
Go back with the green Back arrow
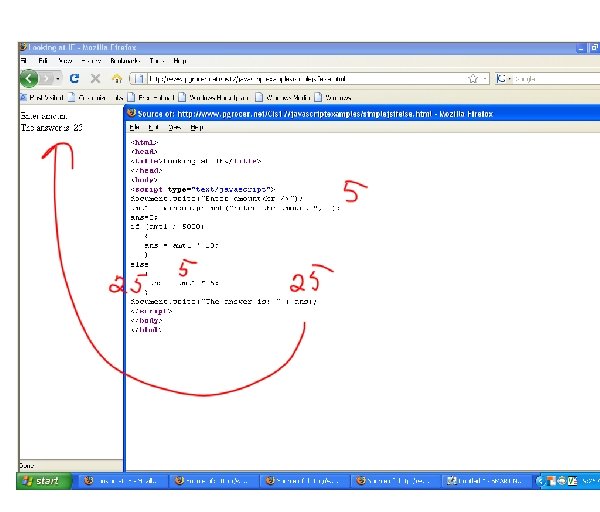point(29,79)
